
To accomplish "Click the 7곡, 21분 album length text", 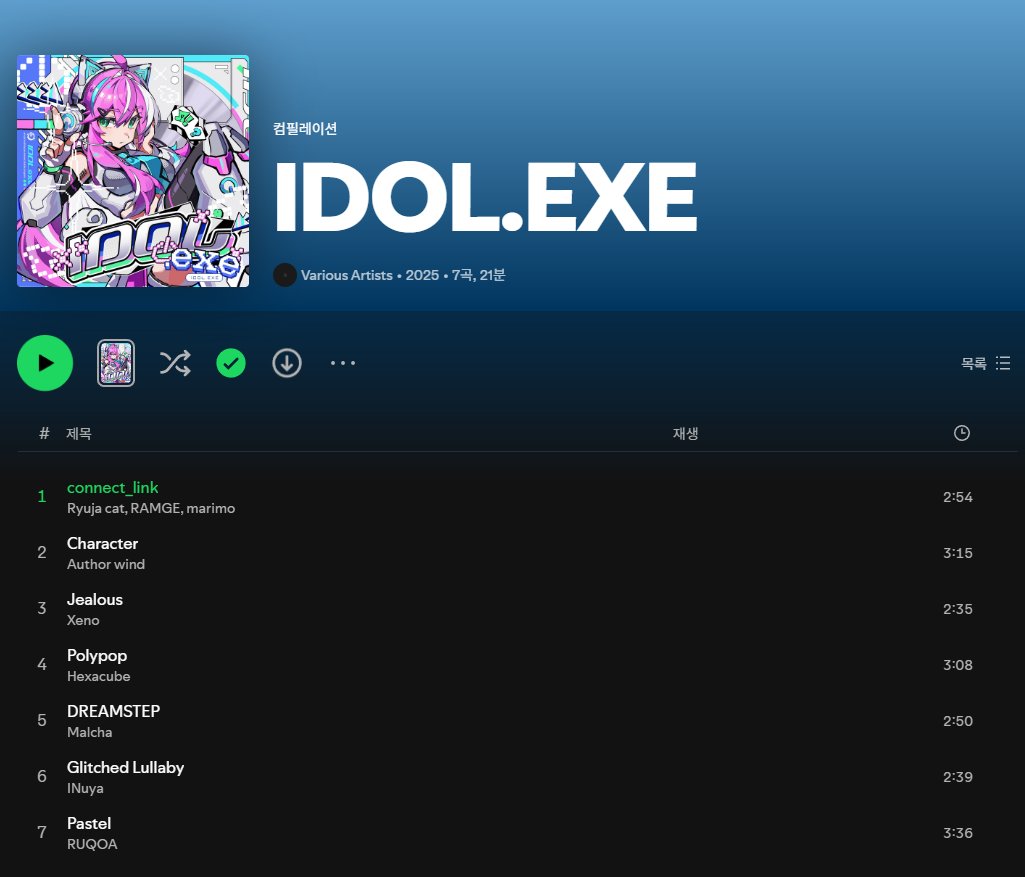I will (479, 275).
